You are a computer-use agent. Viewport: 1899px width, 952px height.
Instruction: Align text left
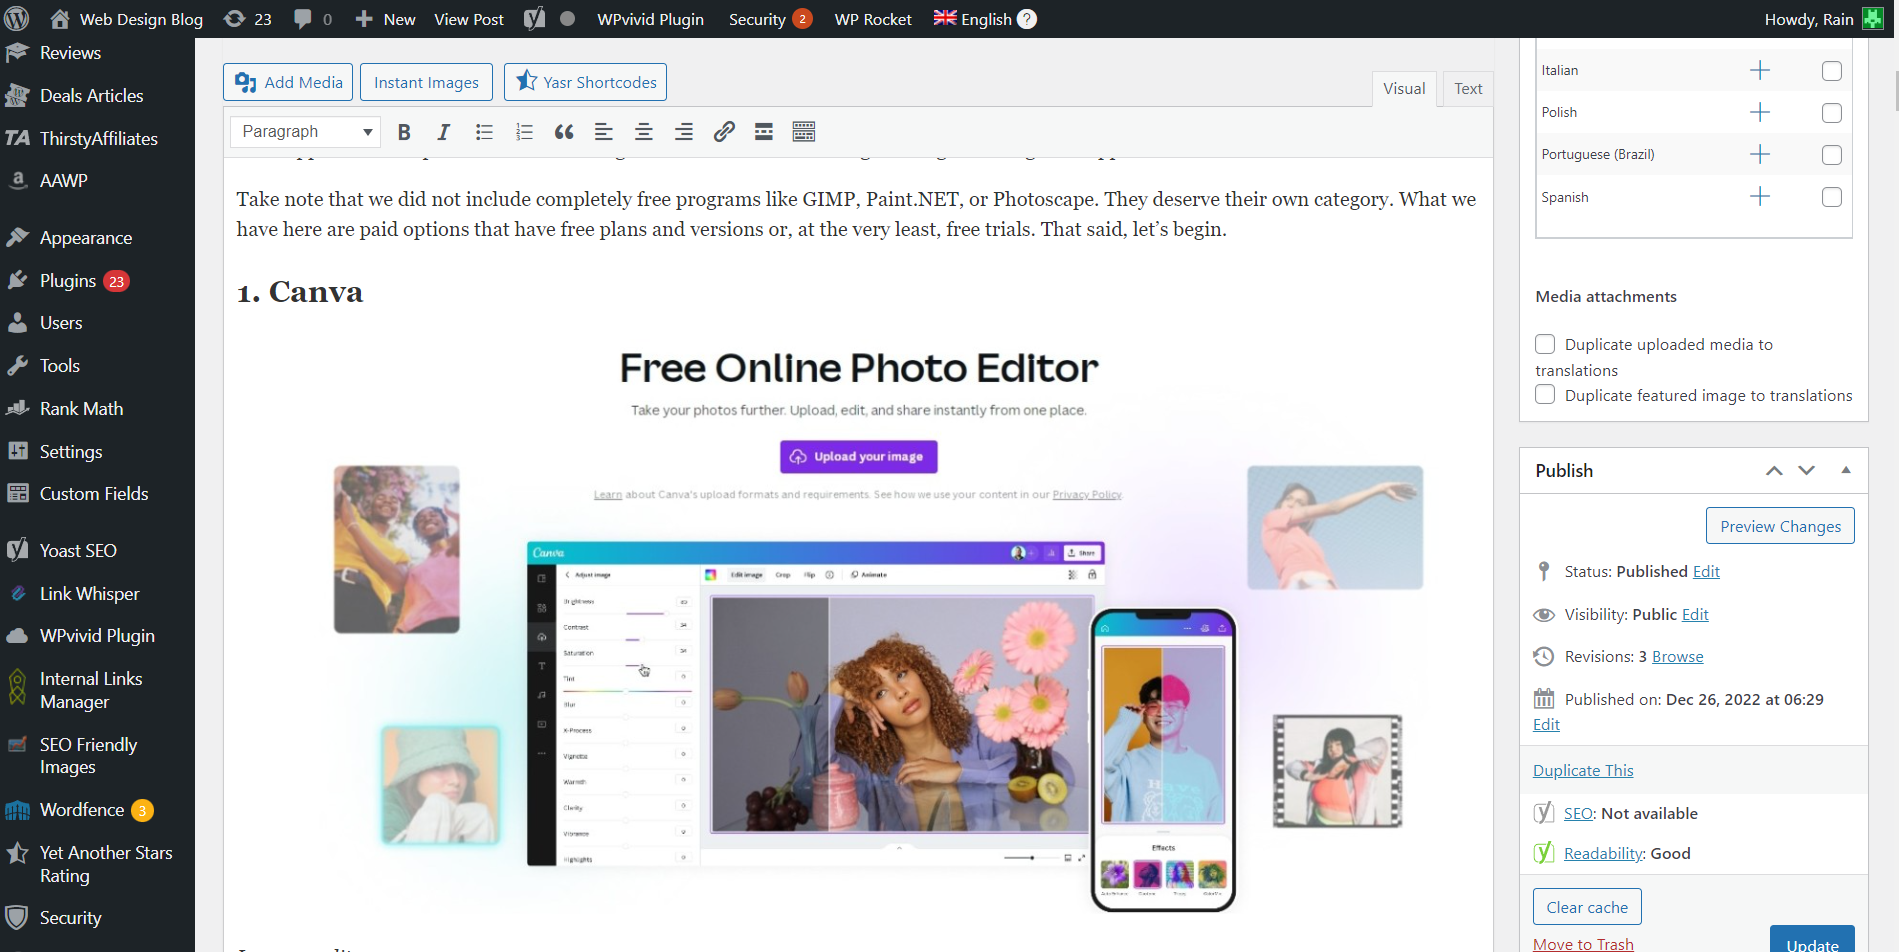[x=604, y=132]
